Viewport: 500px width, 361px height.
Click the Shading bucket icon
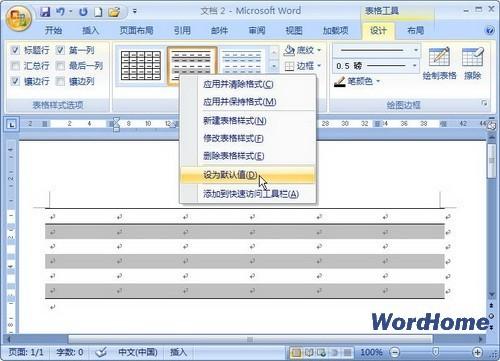pyautogui.click(x=289, y=50)
